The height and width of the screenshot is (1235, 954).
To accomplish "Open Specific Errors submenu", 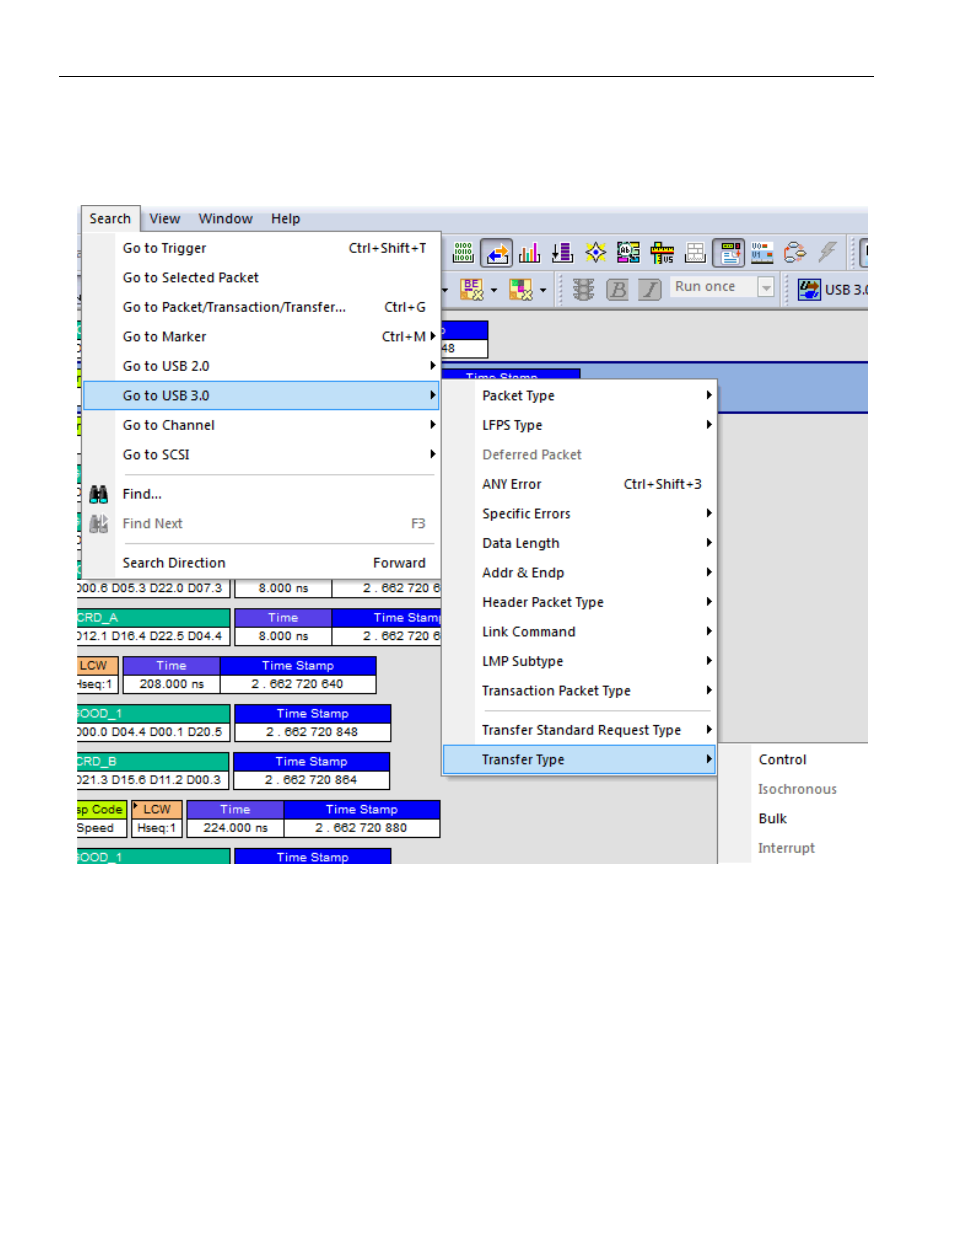I will pyautogui.click(x=579, y=513).
